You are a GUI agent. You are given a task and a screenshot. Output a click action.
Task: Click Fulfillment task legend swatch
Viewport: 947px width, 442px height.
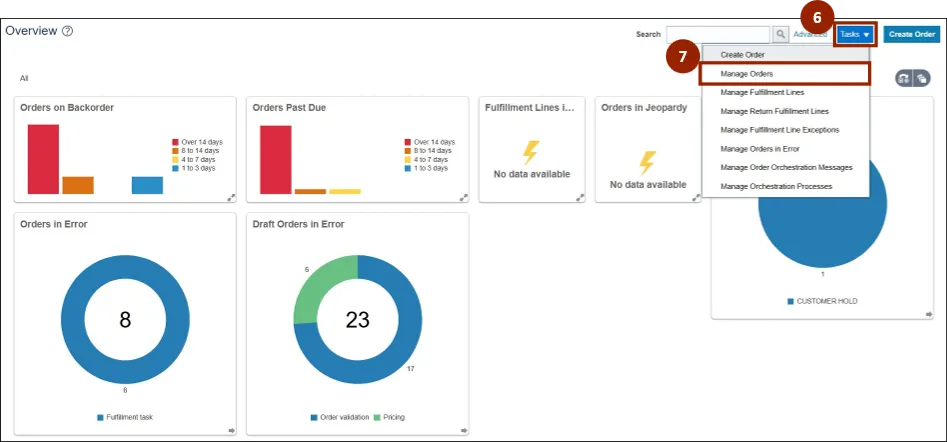point(100,417)
